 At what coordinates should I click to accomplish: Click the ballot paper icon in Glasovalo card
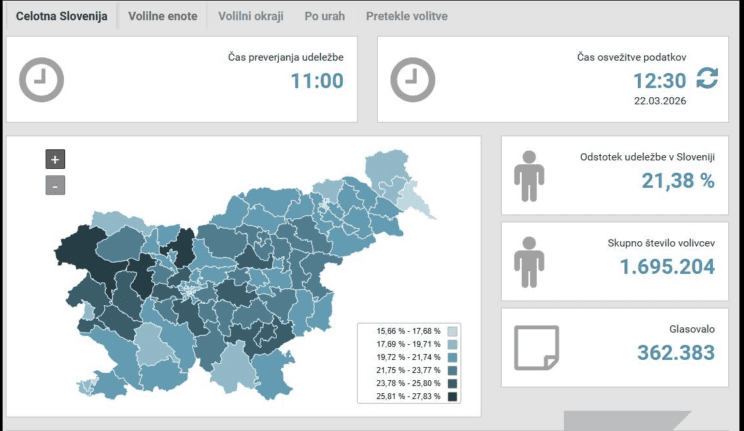[535, 347]
